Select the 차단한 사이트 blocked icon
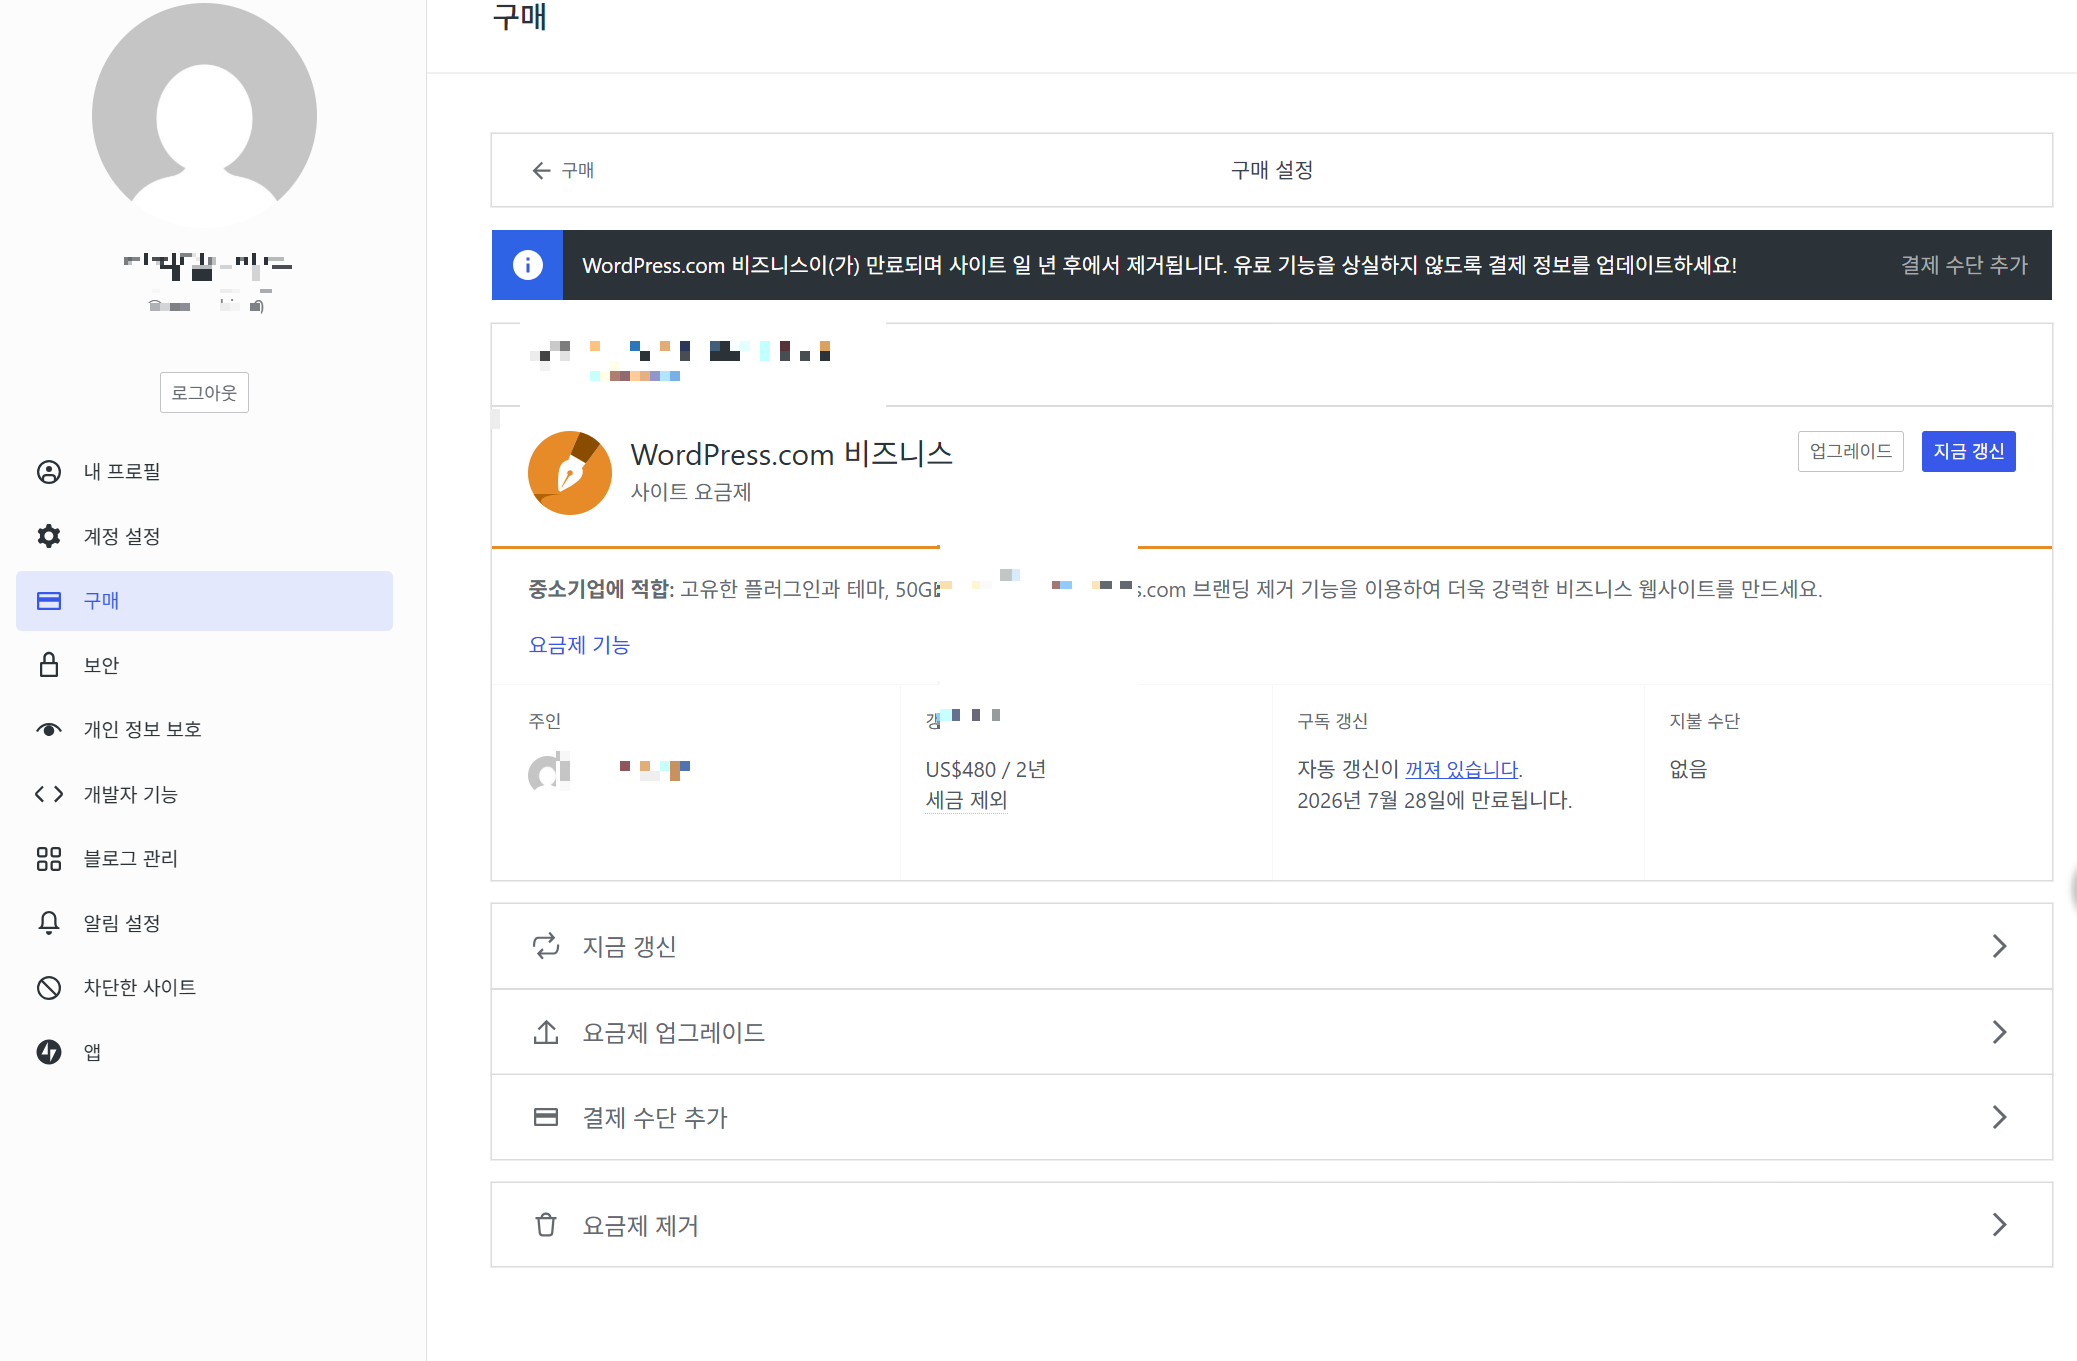The height and width of the screenshot is (1361, 2077). pyautogui.click(x=48, y=987)
